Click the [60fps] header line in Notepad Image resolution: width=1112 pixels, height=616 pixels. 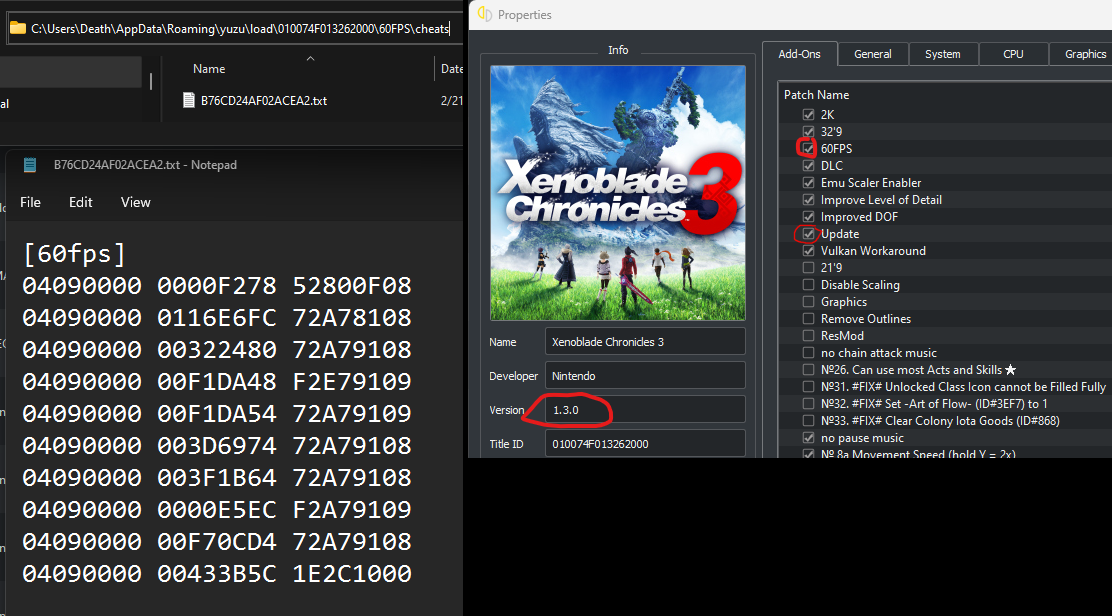(x=74, y=254)
